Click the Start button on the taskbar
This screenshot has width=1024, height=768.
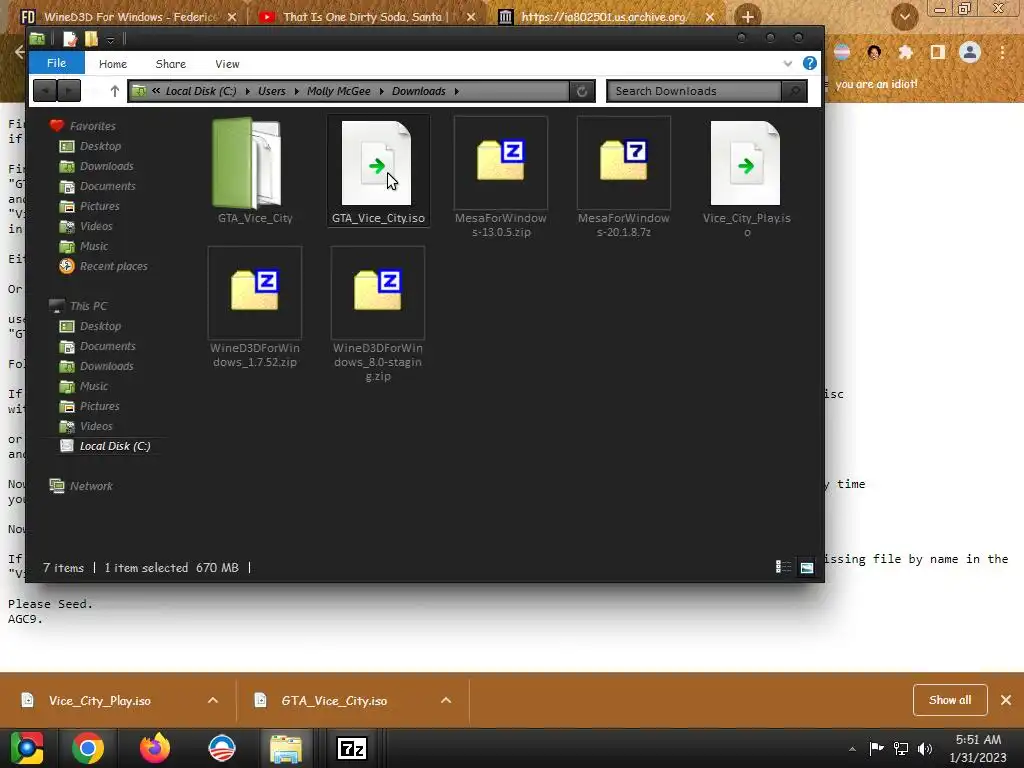(x=27, y=748)
